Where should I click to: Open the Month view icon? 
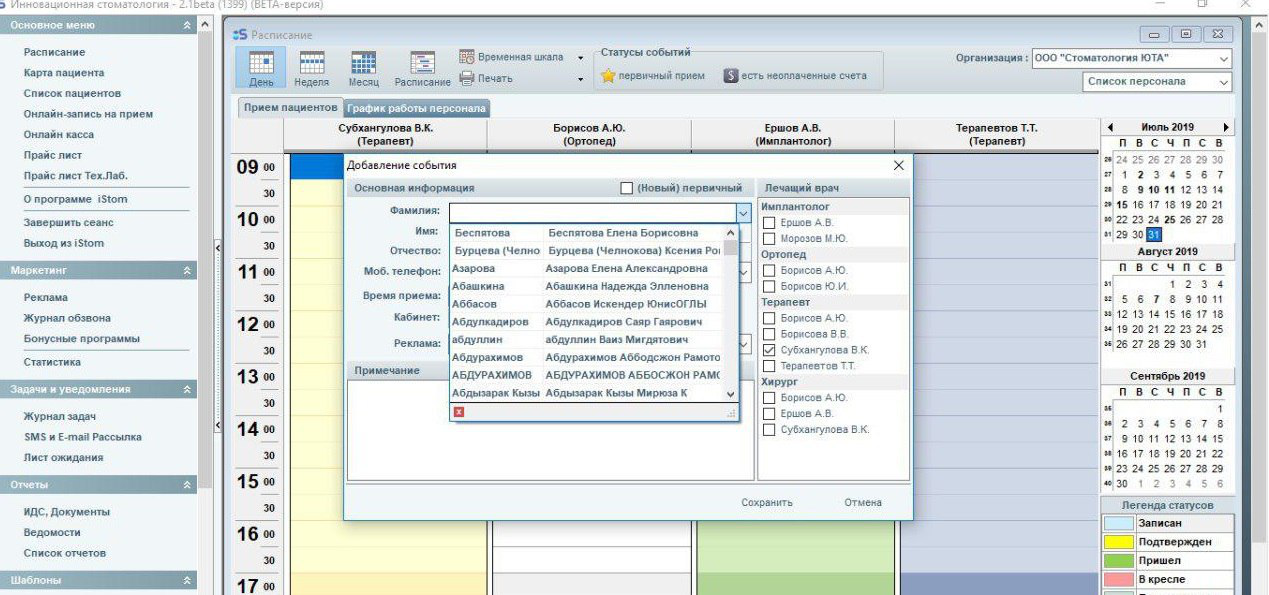click(x=363, y=67)
